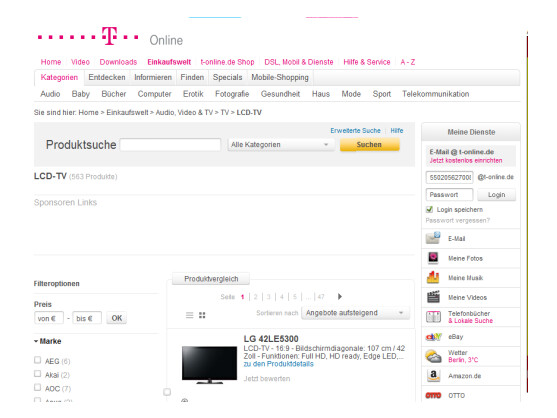The width and height of the screenshot is (557, 418).
Task: Open the Home menu item
Action: tap(51, 62)
